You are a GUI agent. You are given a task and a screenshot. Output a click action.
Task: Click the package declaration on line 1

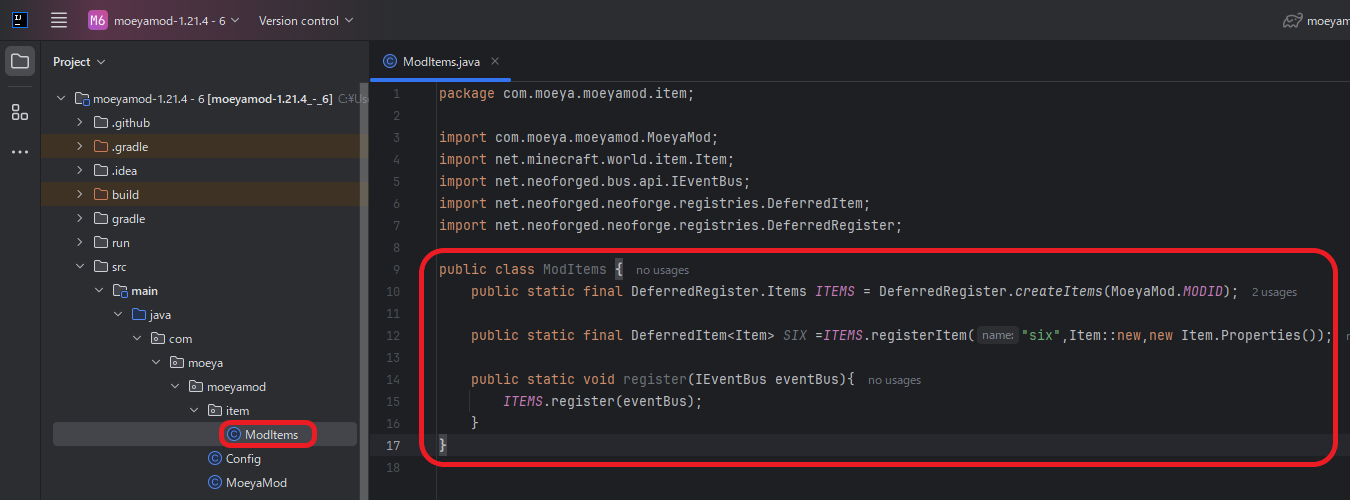566,93
